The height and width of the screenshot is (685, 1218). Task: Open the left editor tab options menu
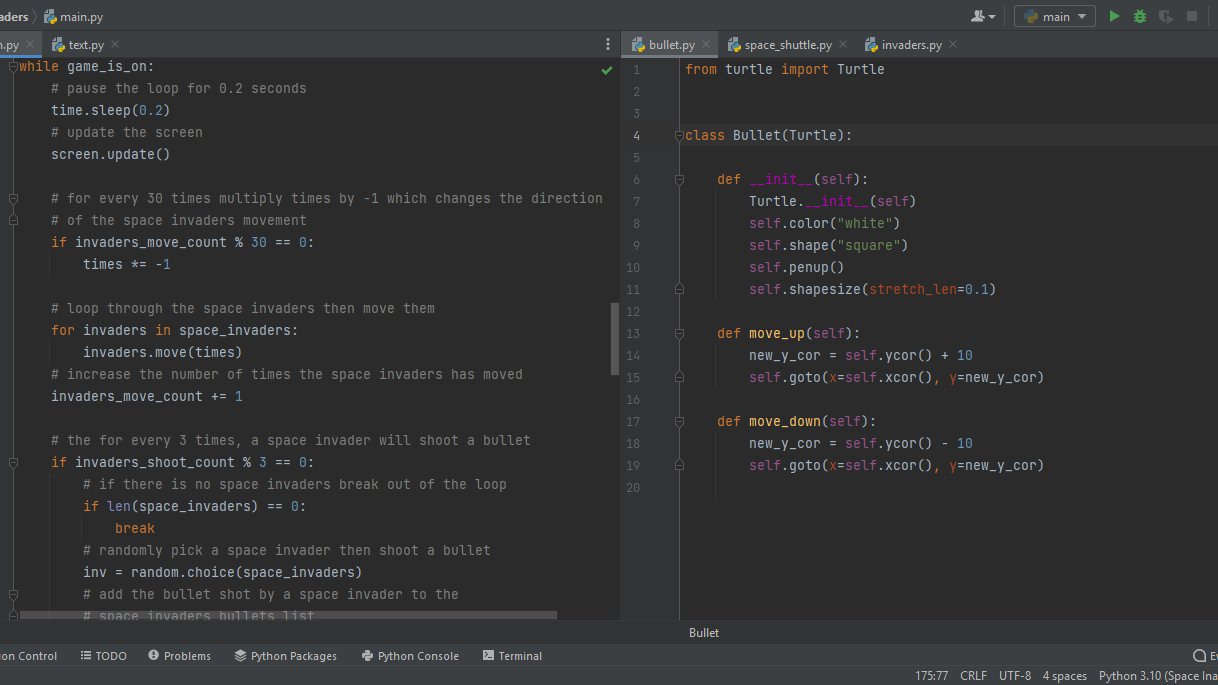coord(608,44)
